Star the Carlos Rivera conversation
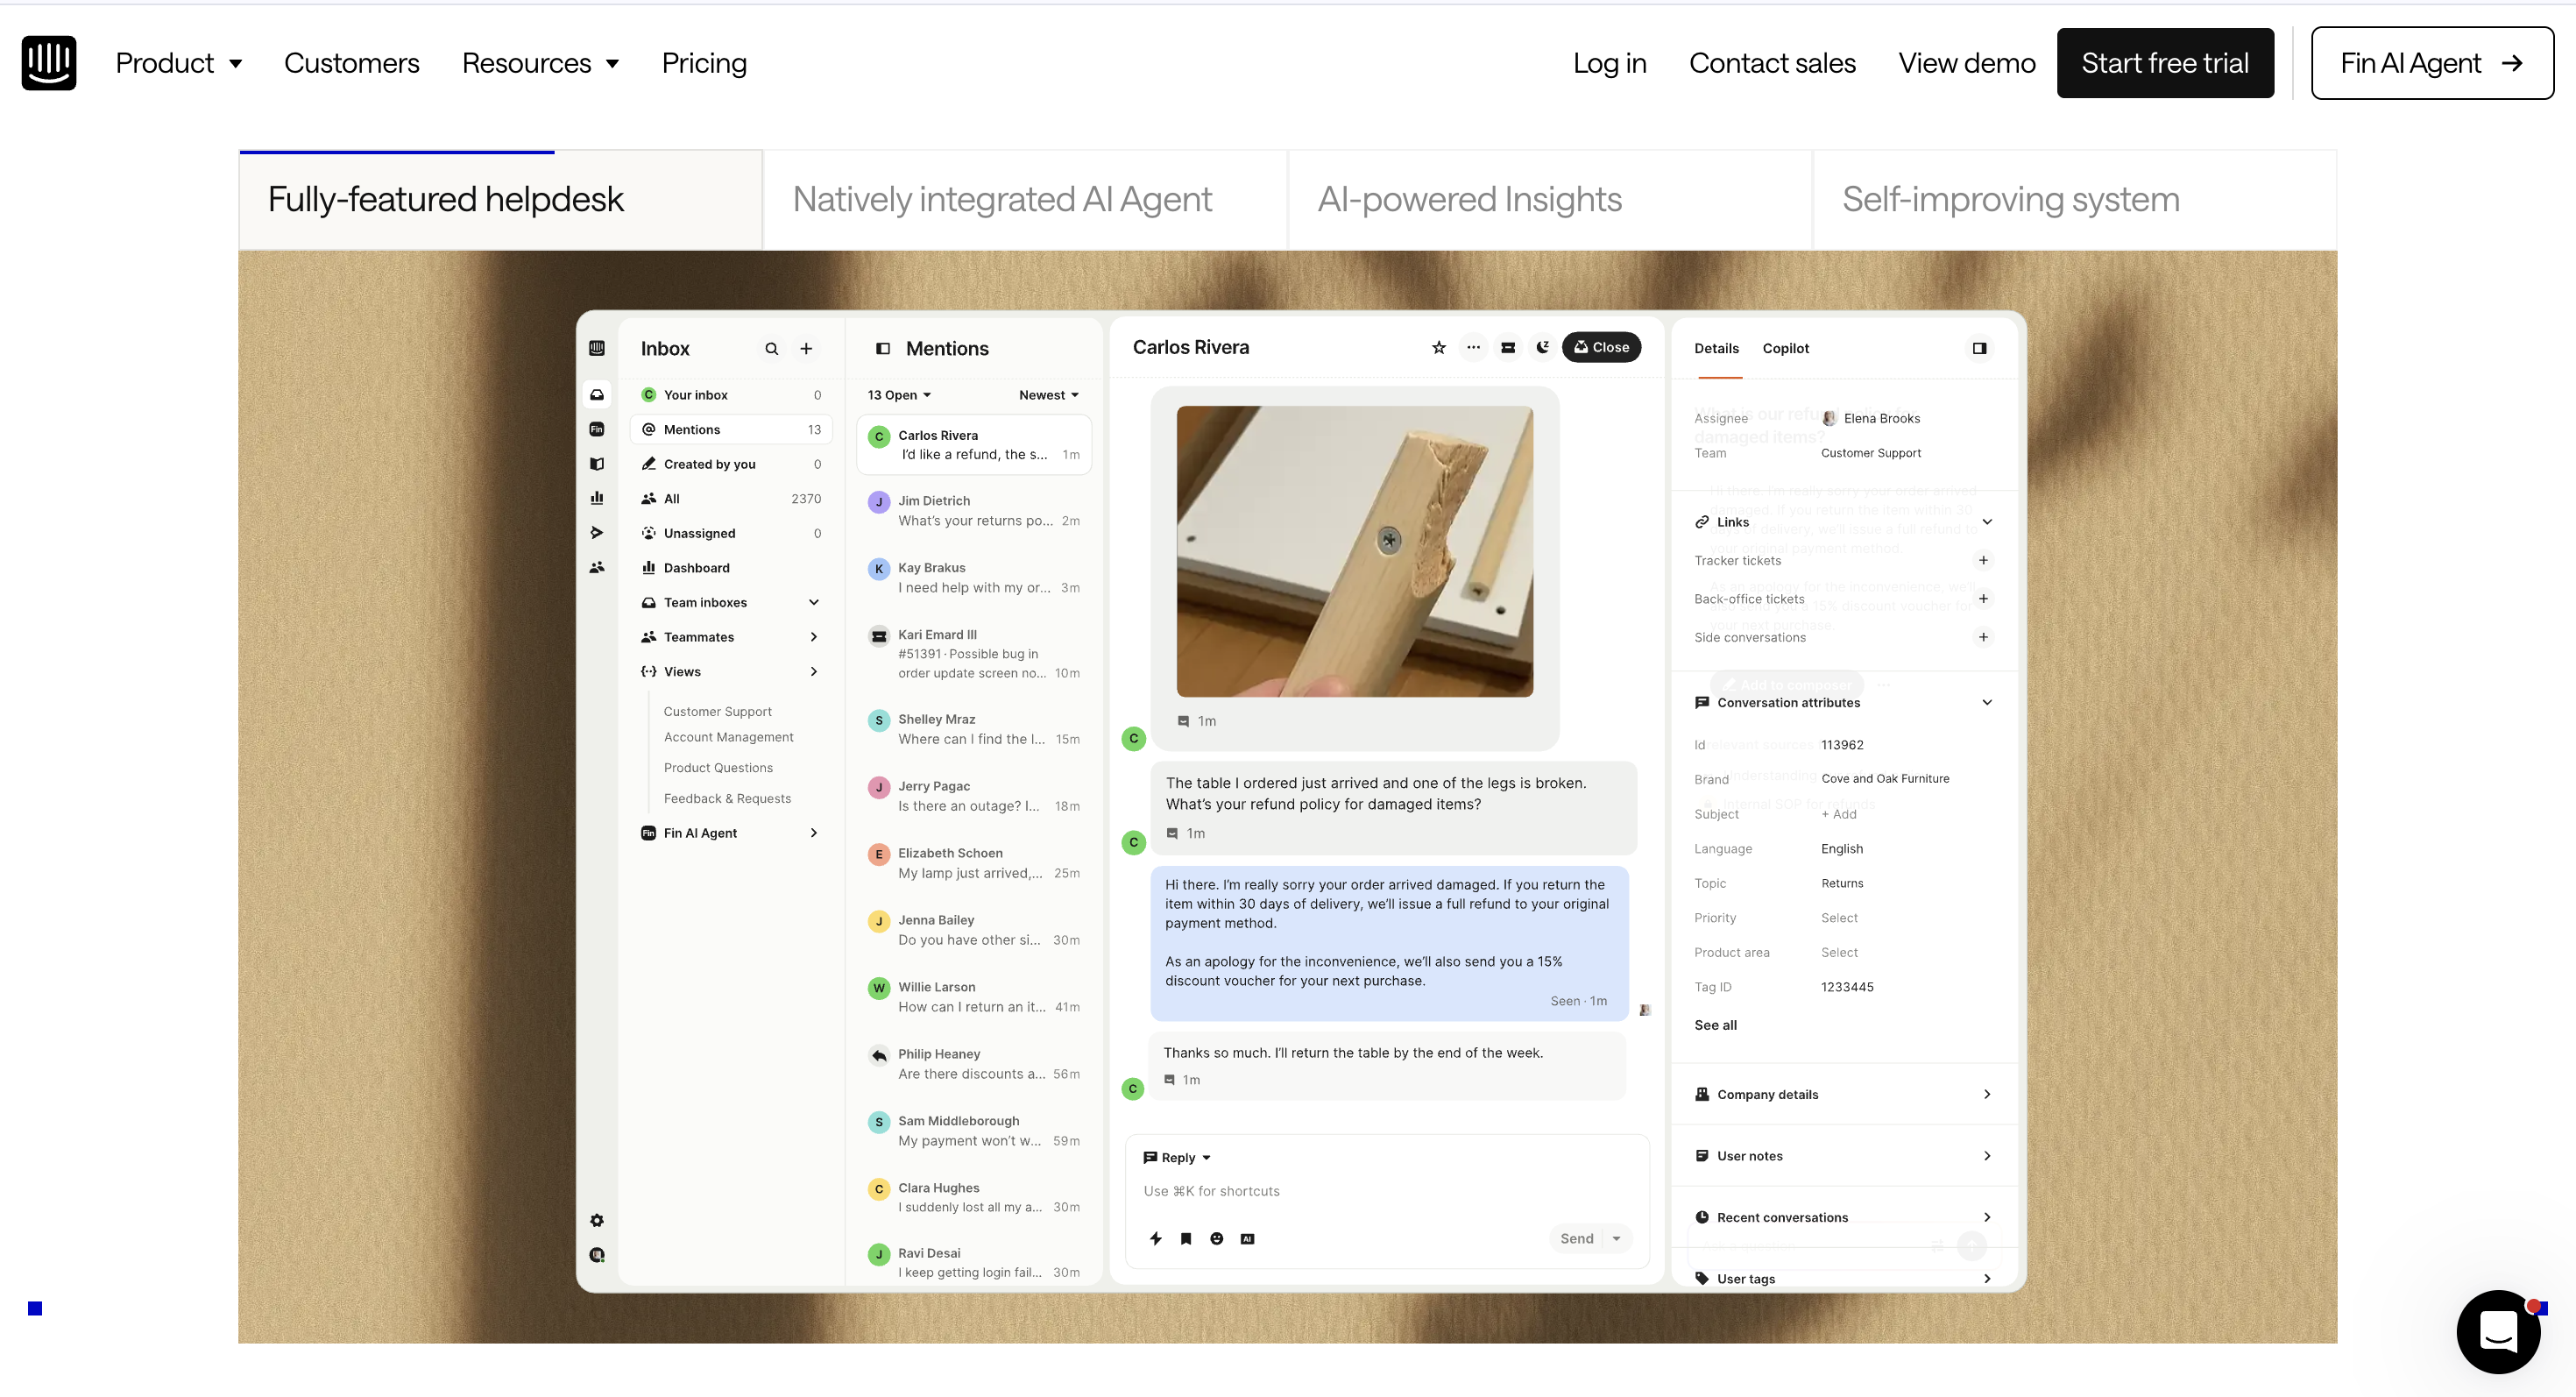Viewport: 2576px width, 1397px height. coord(1439,348)
